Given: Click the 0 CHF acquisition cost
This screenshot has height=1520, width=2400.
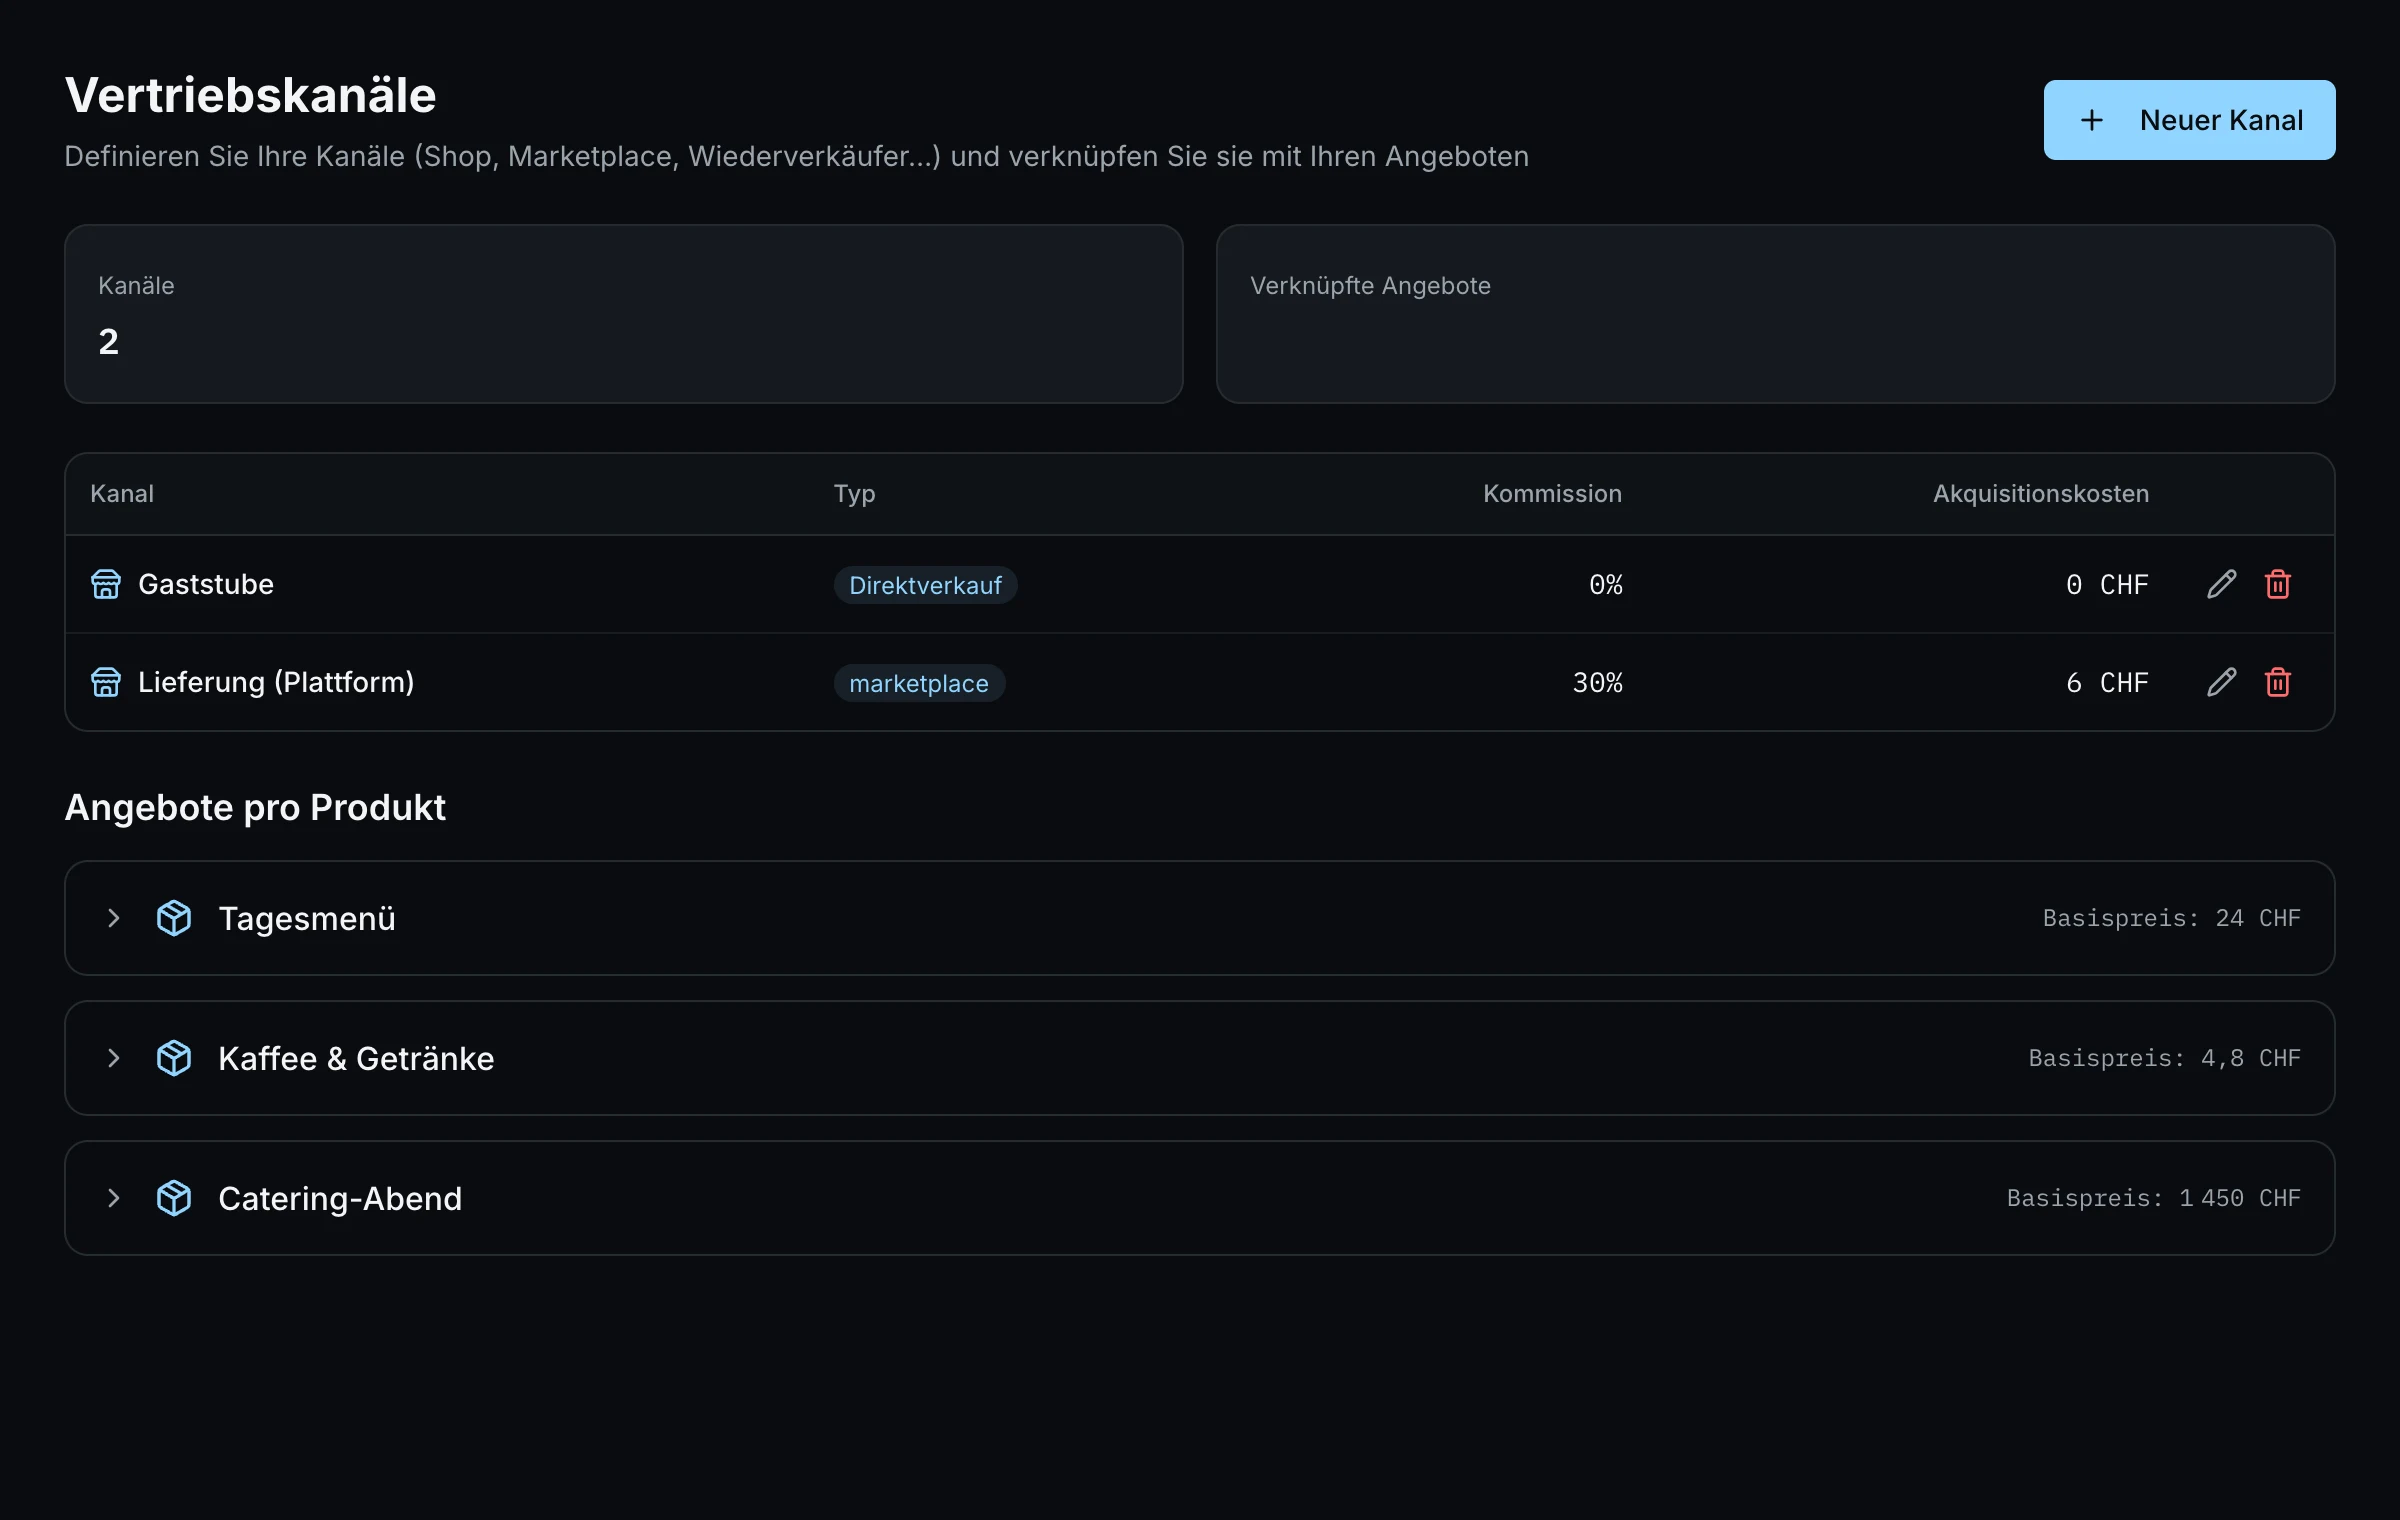Looking at the screenshot, I should pos(2107,584).
